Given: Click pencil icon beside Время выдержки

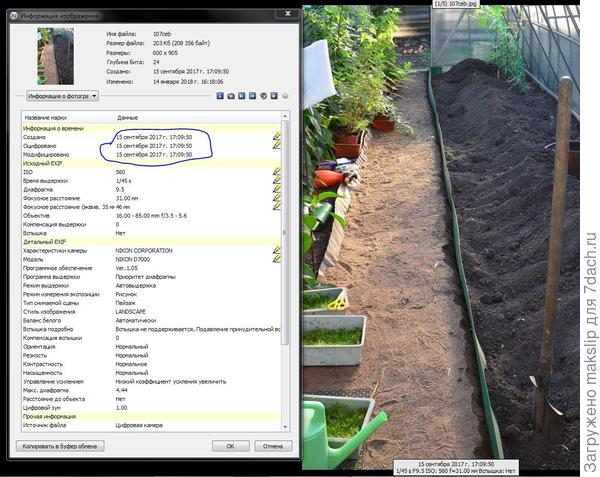Looking at the screenshot, I should (276, 180).
